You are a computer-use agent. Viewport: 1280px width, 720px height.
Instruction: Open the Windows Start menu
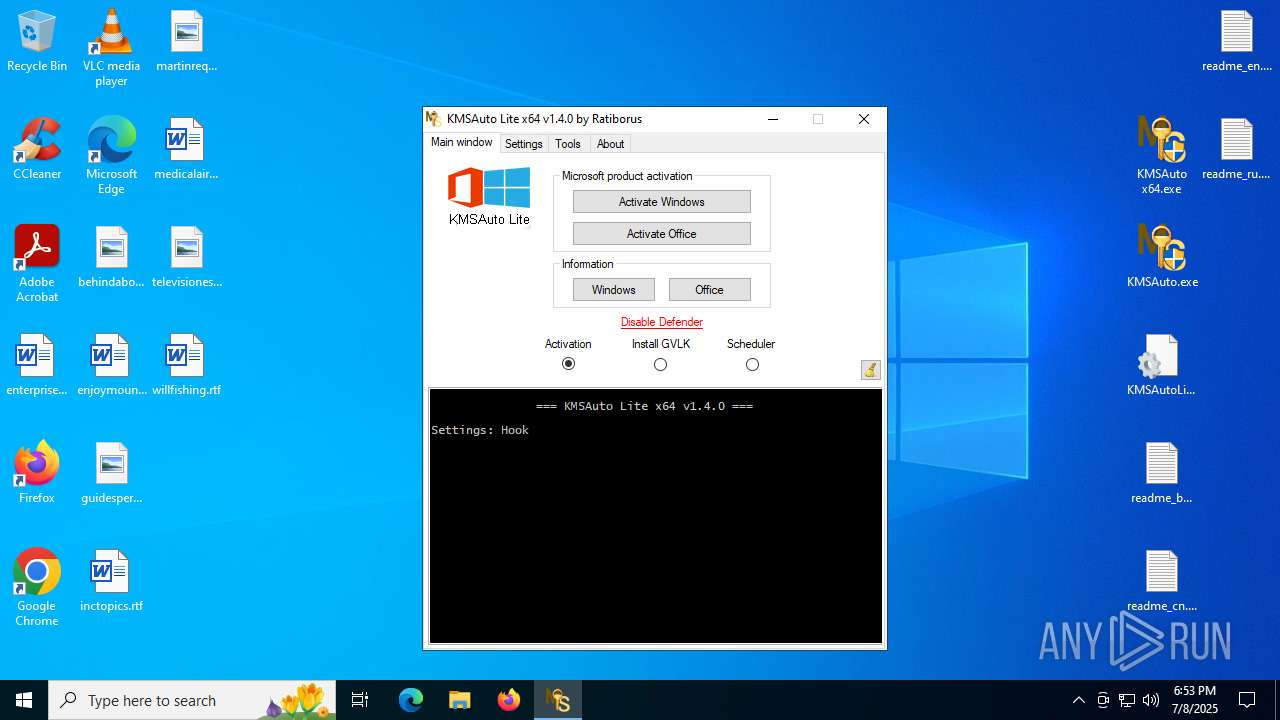point(24,700)
